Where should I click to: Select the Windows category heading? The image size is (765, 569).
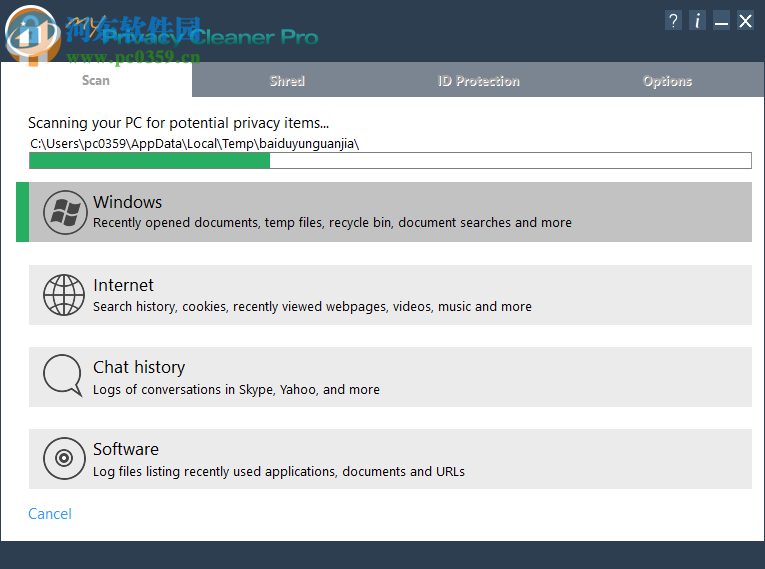127,202
